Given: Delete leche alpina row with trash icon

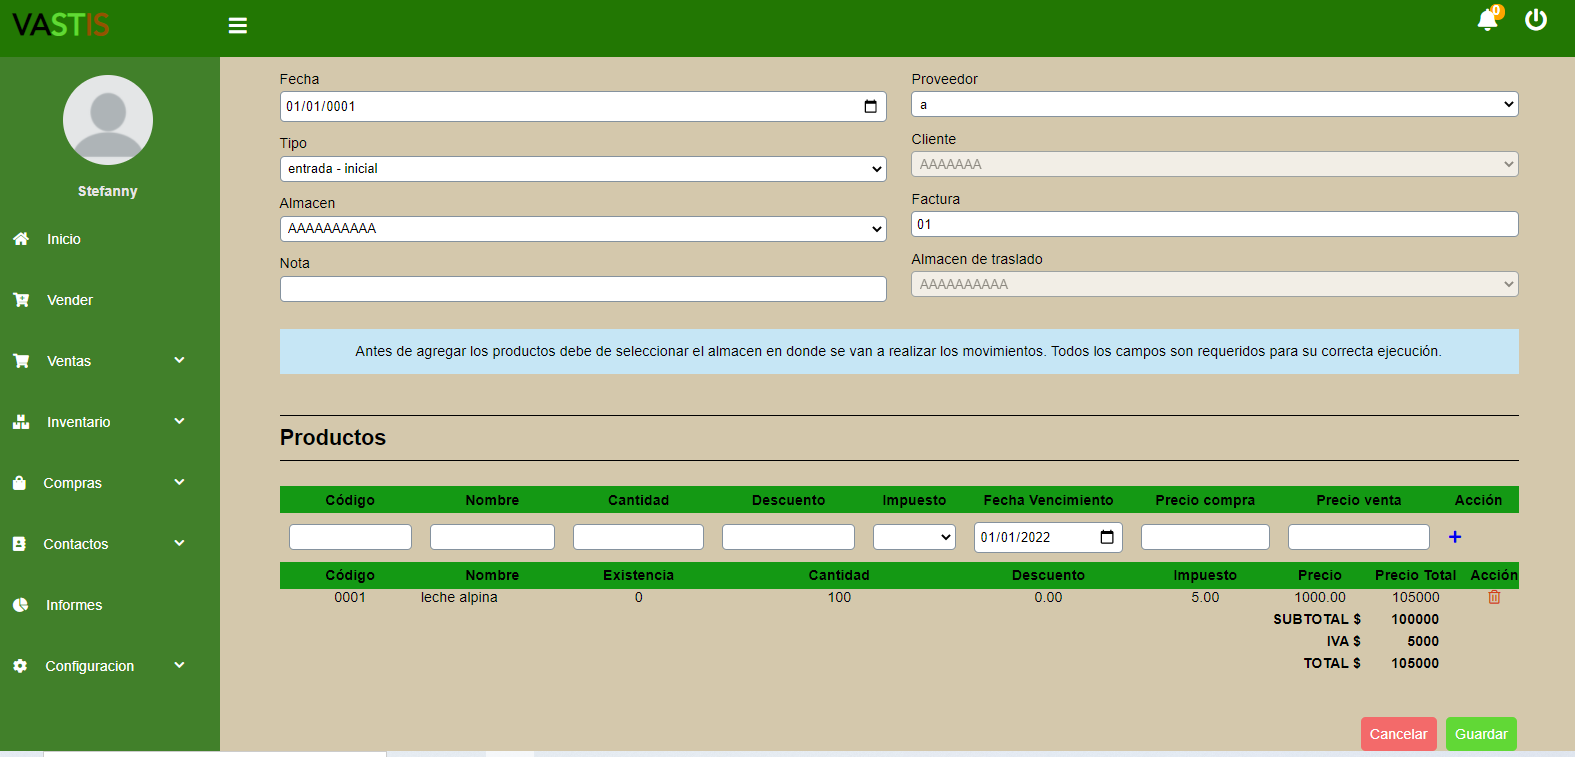Looking at the screenshot, I should [x=1494, y=597].
